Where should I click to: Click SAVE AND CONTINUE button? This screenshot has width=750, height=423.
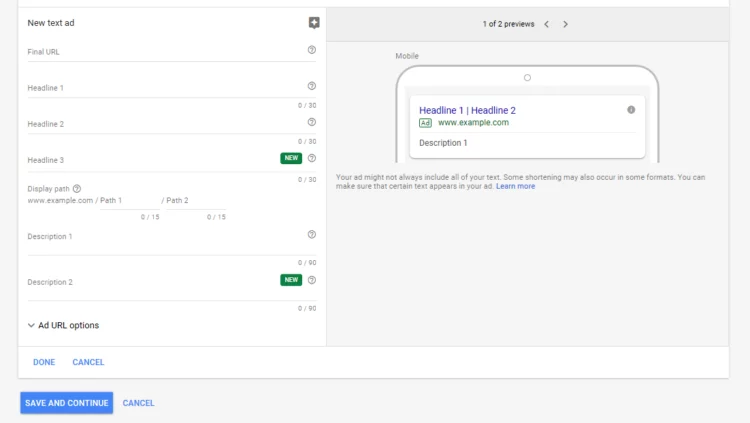pyautogui.click(x=66, y=403)
